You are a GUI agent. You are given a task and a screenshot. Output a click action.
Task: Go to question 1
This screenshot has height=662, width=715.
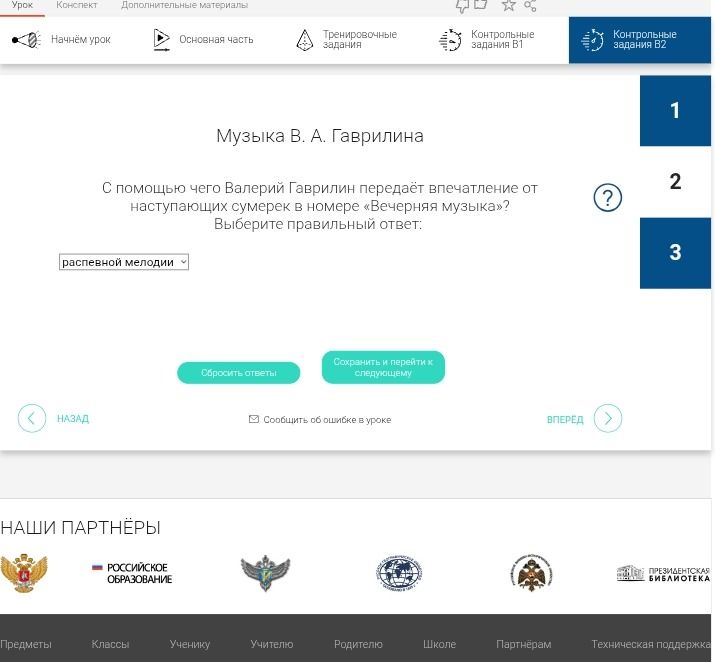coord(675,111)
